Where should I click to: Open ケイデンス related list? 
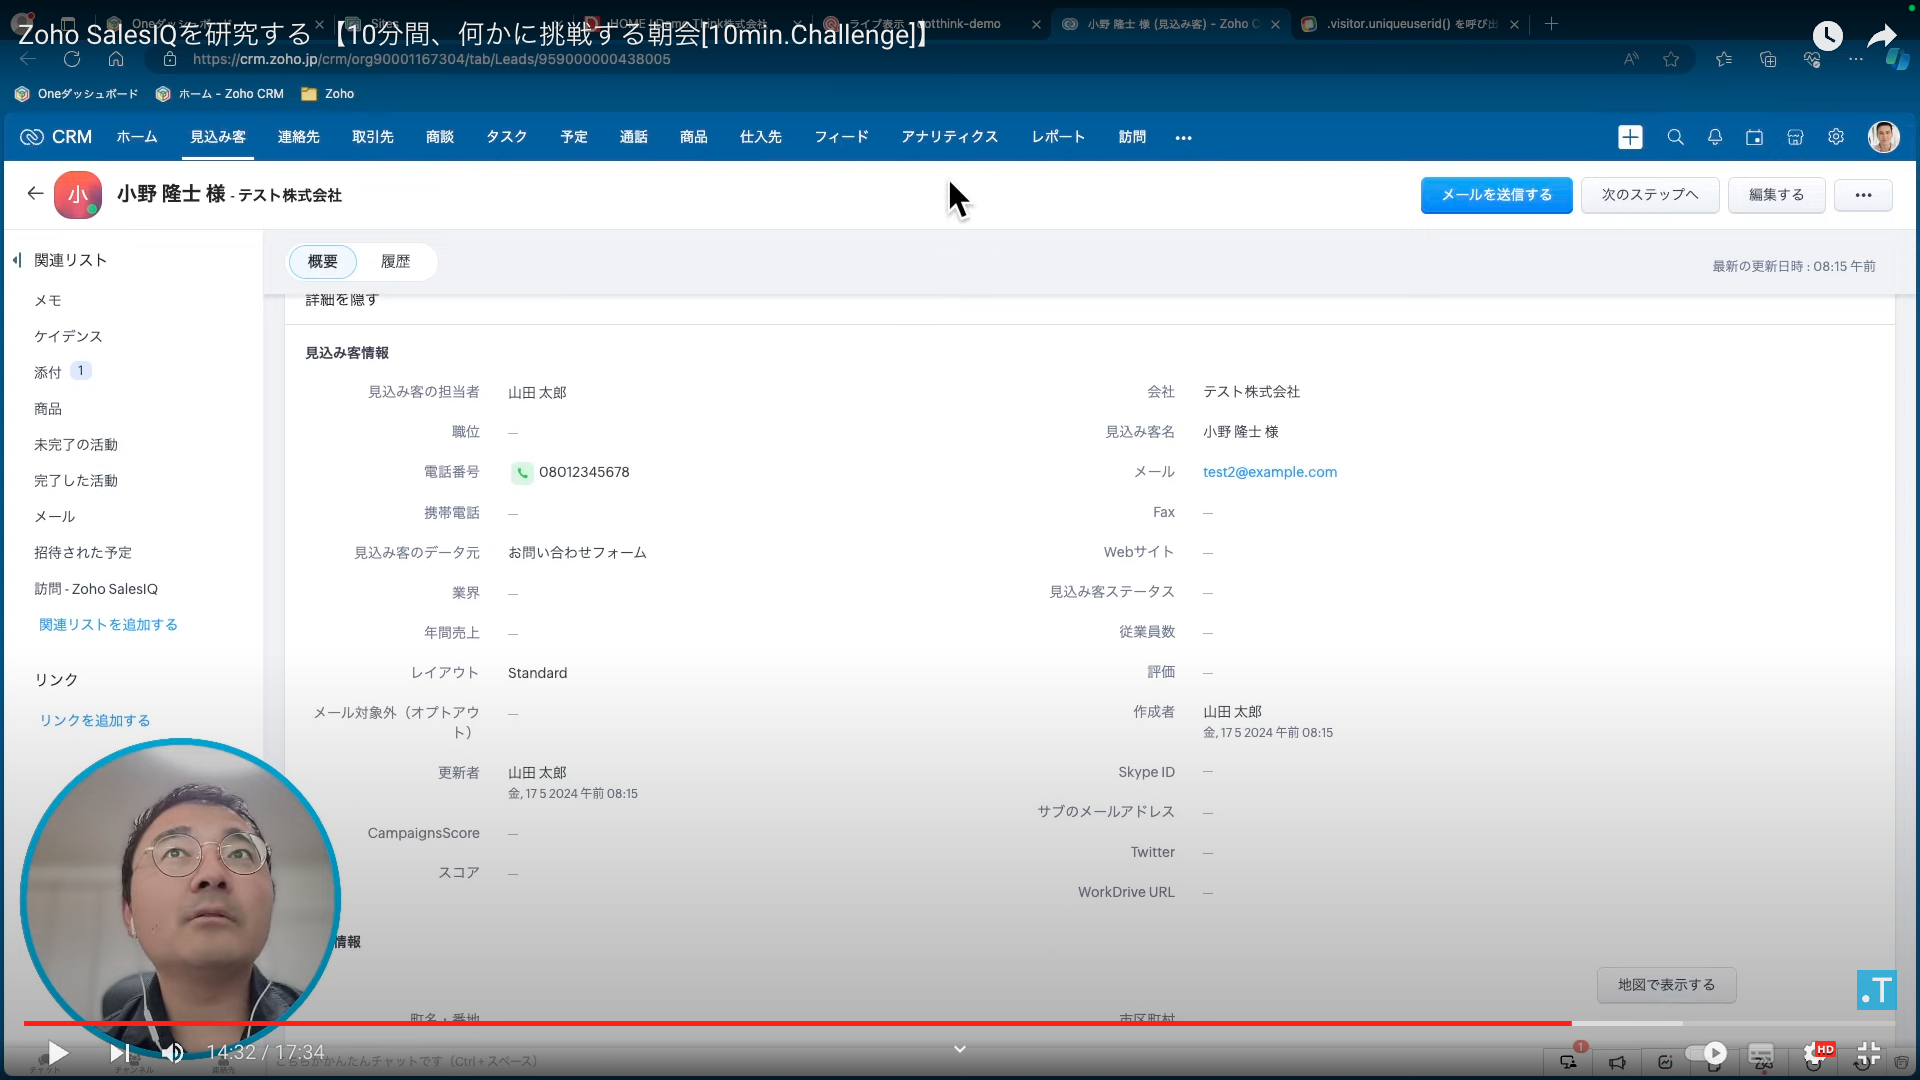[x=68, y=336]
